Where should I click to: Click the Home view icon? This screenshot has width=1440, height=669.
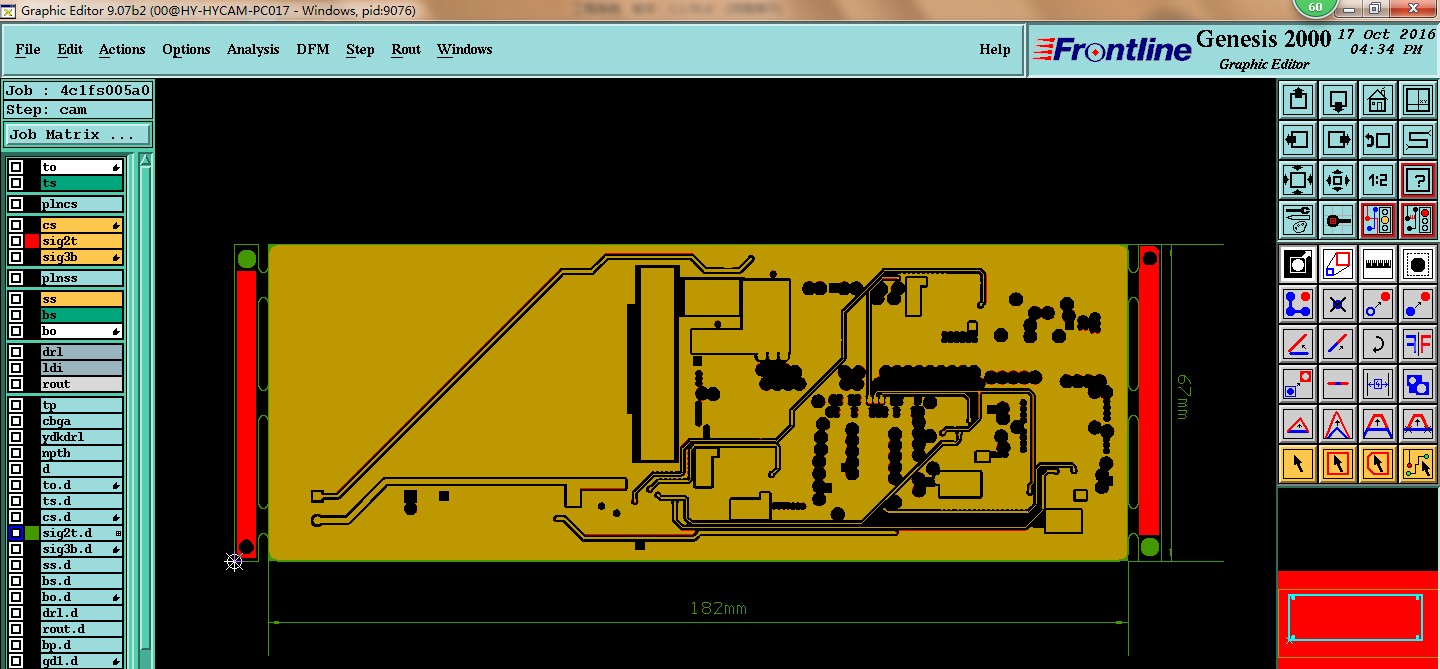pyautogui.click(x=1378, y=100)
